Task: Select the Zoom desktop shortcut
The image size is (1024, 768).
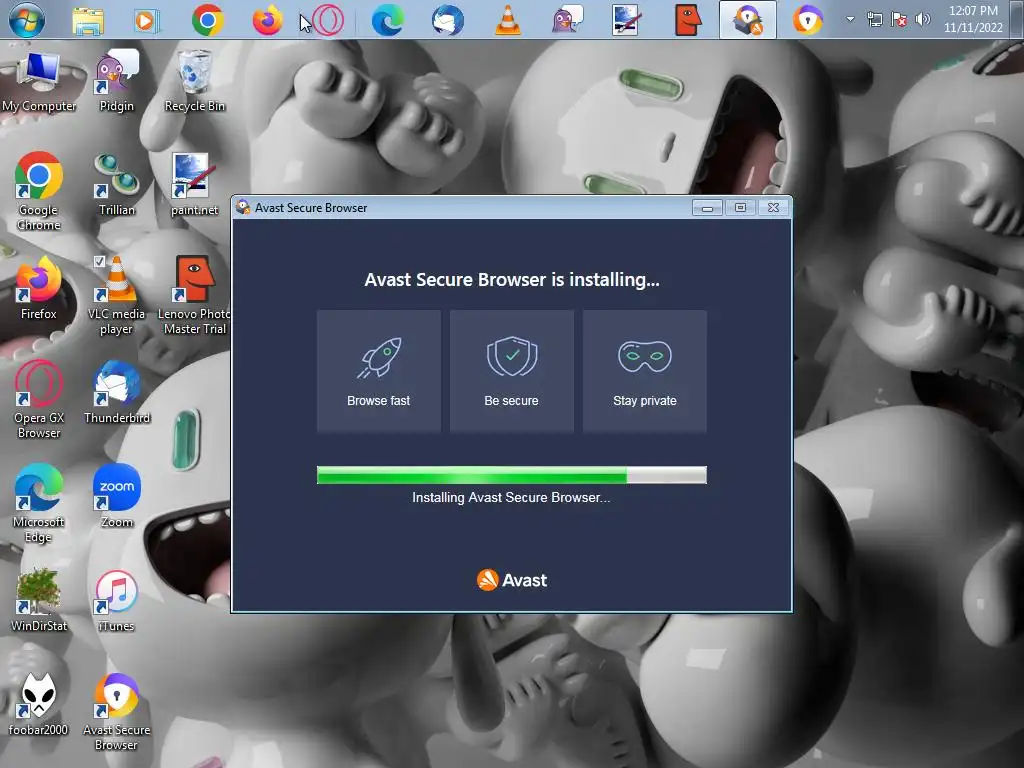Action: tap(116, 495)
